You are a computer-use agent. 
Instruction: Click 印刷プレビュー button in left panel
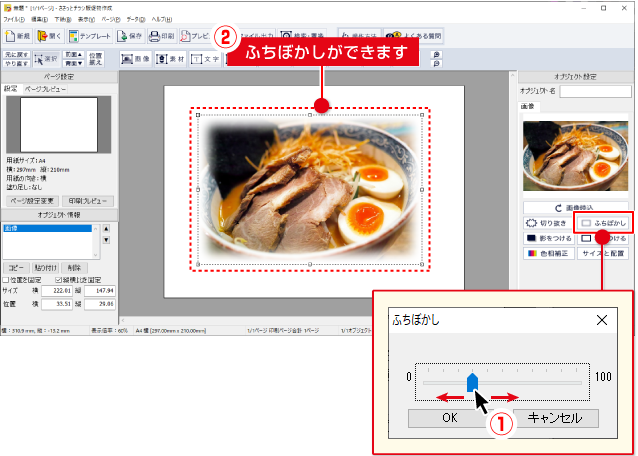[x=87, y=201]
